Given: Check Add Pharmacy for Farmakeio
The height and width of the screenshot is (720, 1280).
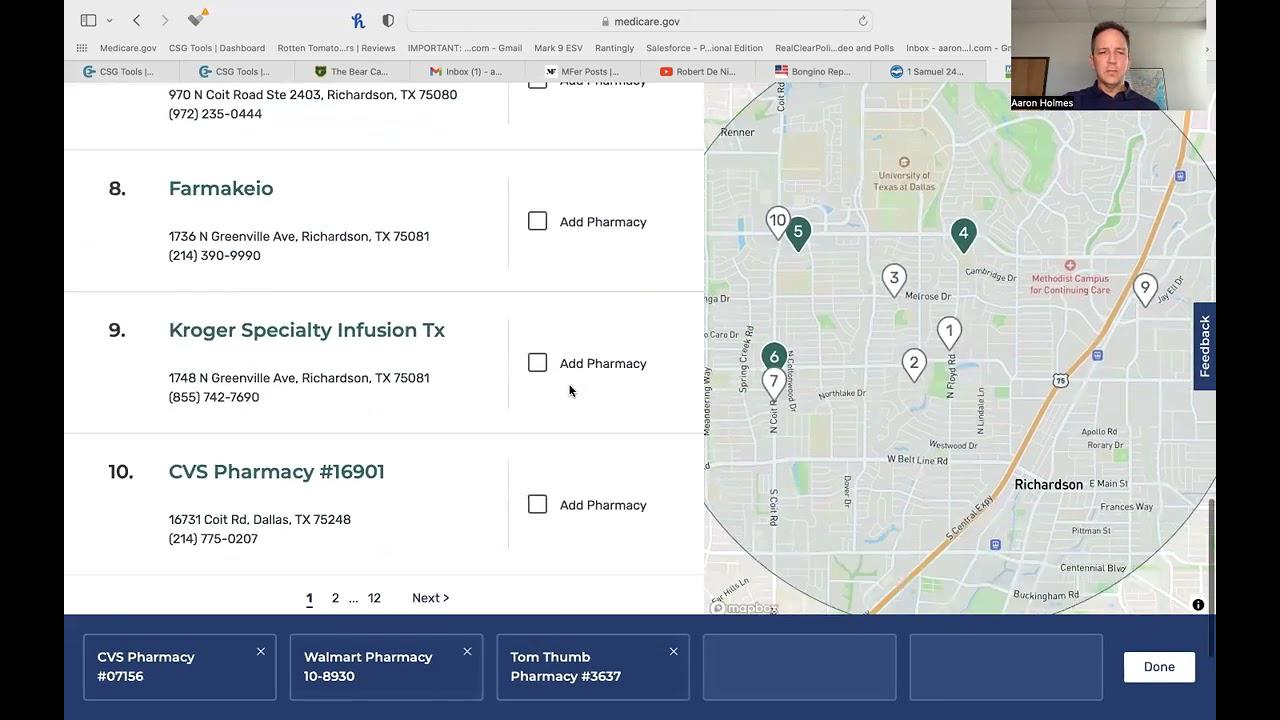Looking at the screenshot, I should (x=538, y=221).
